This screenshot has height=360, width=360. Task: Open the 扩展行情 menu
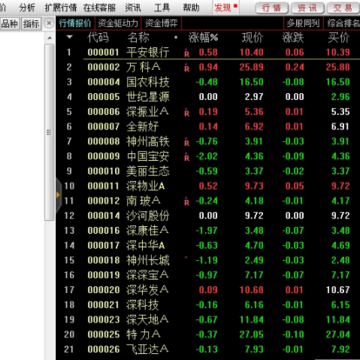[61, 7]
